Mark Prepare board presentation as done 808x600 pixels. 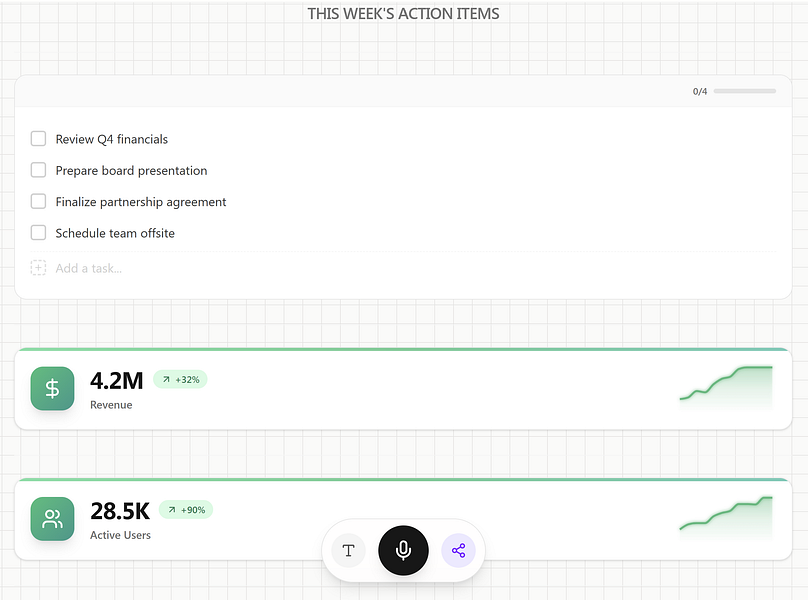pos(38,170)
